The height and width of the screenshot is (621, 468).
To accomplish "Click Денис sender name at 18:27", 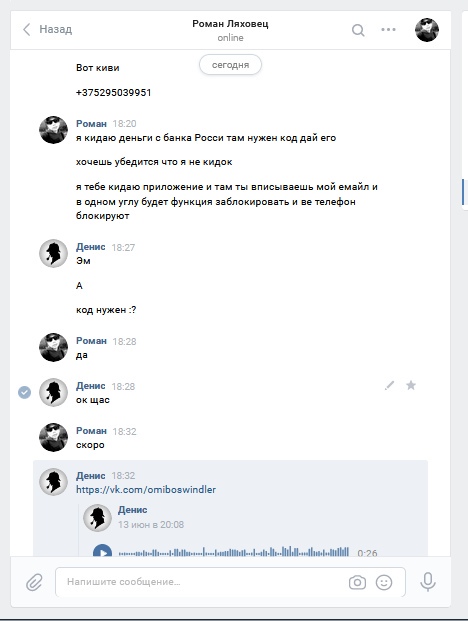I will coord(91,247).
